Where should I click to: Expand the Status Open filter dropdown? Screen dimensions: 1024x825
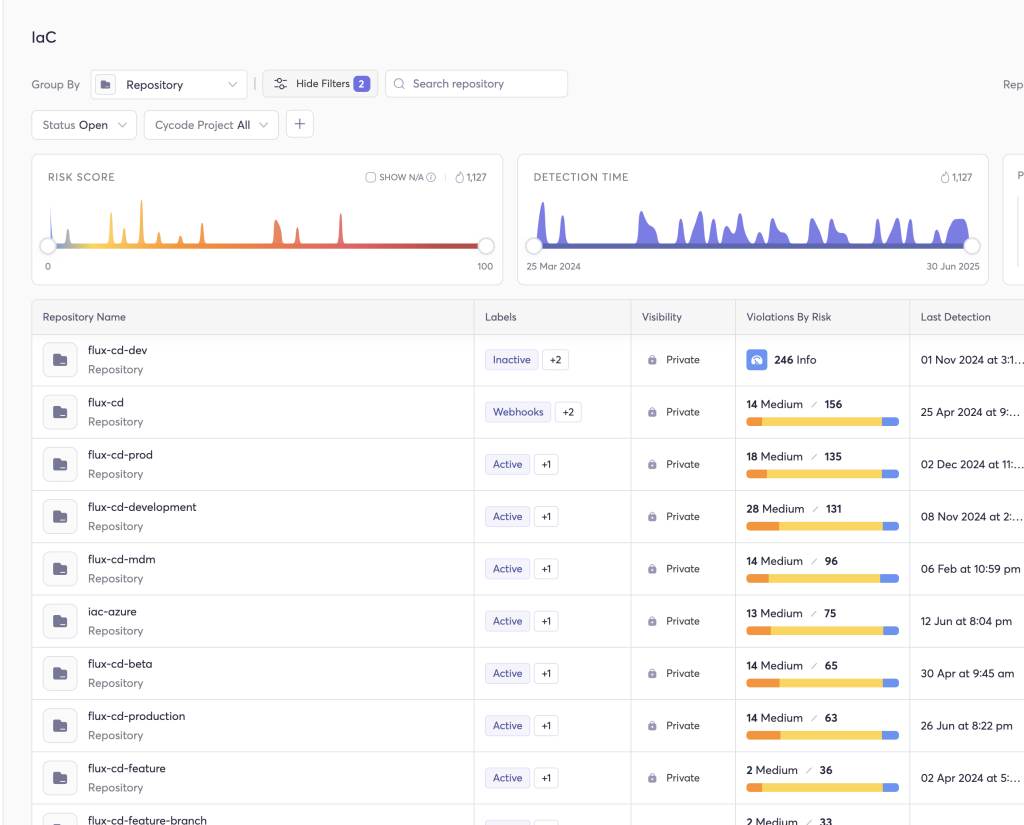(x=84, y=125)
